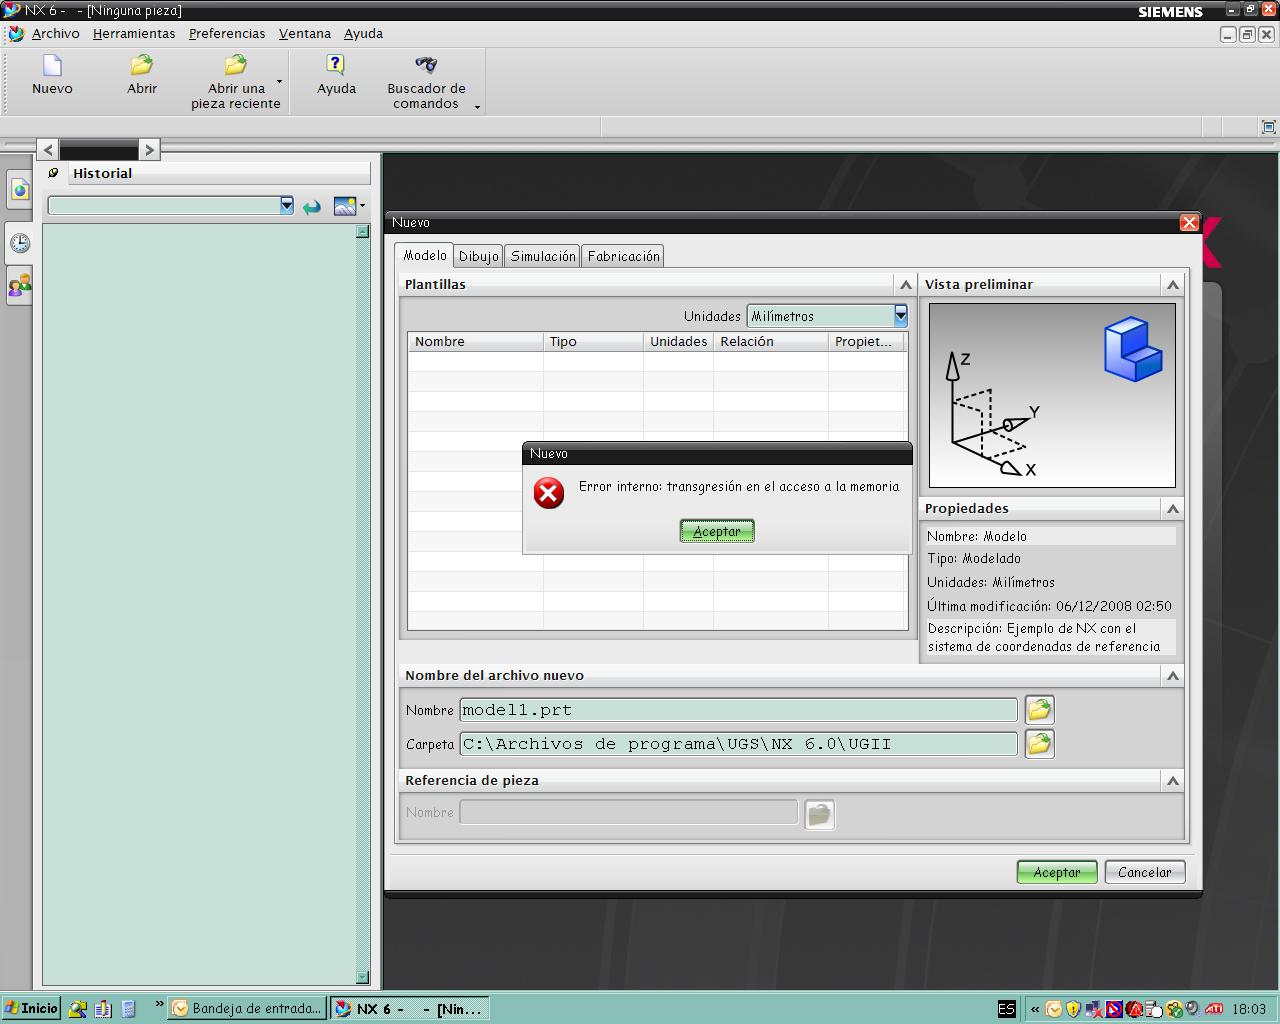
Task: Open Bandeja de entrada taskbar button
Action: (247, 1008)
